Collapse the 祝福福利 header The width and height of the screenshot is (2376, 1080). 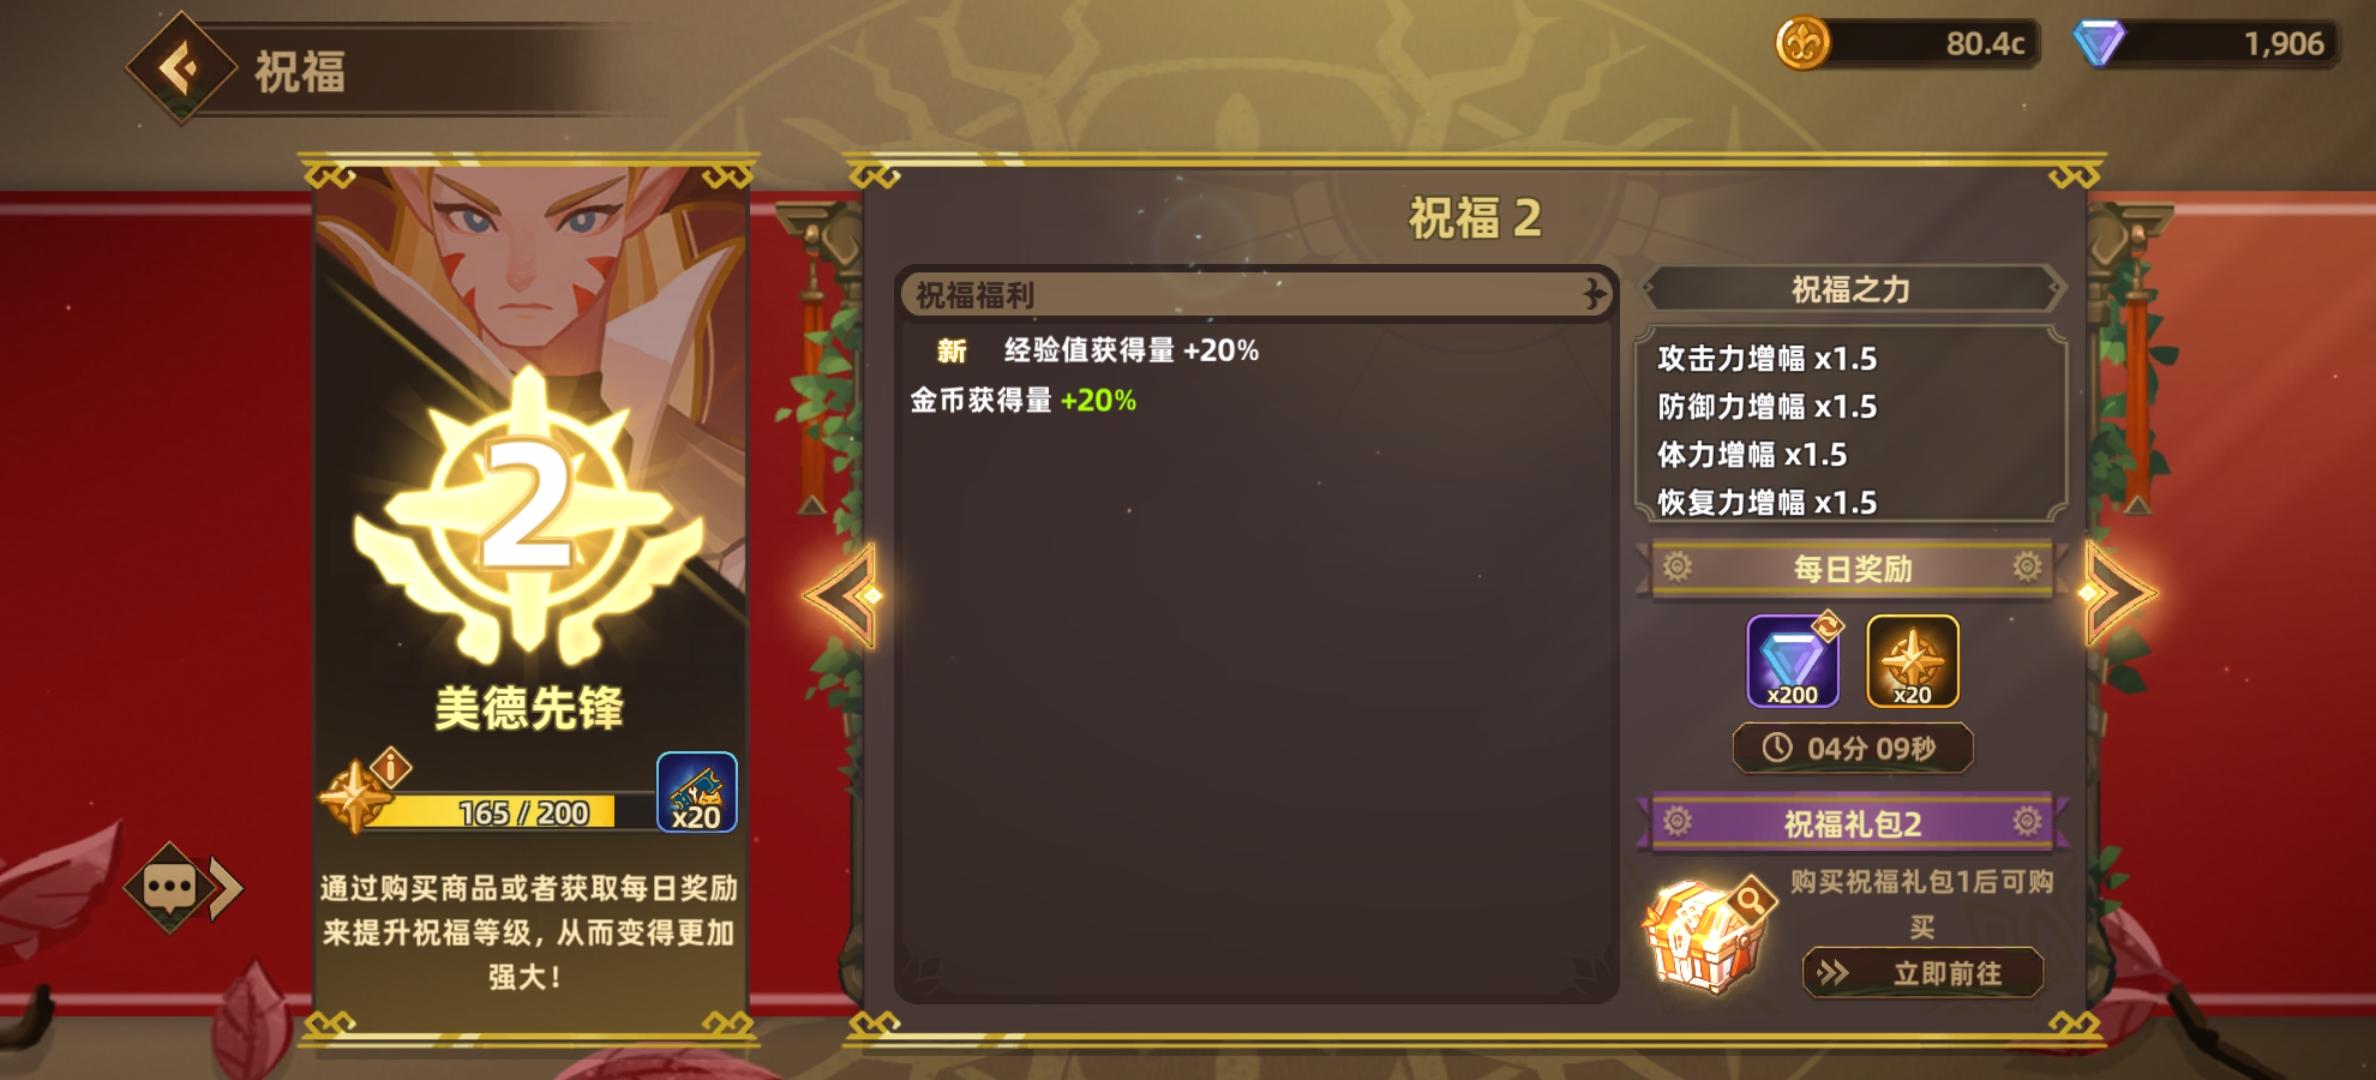[1255, 294]
